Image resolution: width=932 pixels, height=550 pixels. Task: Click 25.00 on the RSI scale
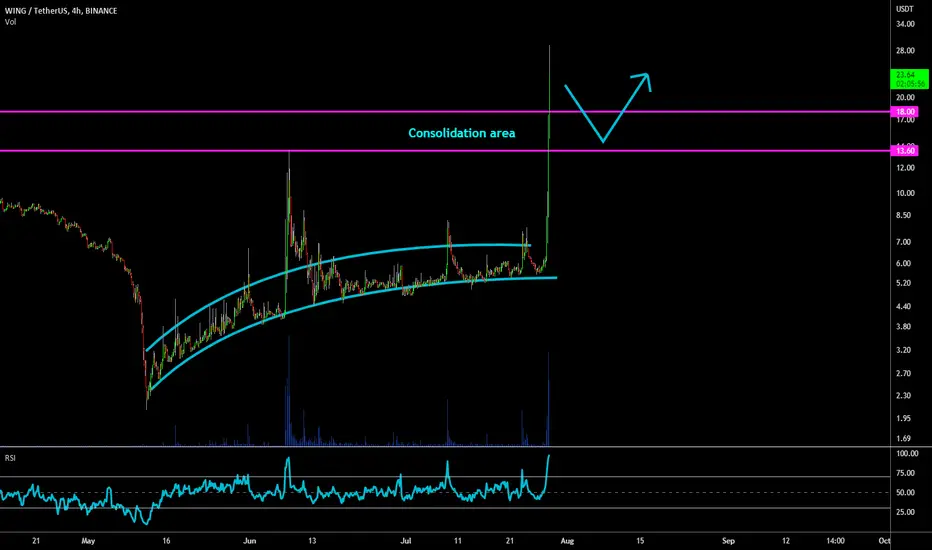click(x=905, y=512)
